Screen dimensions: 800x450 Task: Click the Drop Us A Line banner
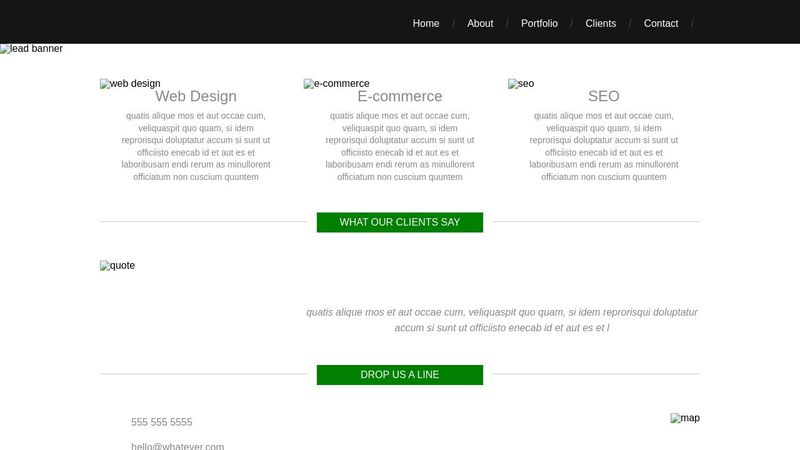tap(400, 375)
